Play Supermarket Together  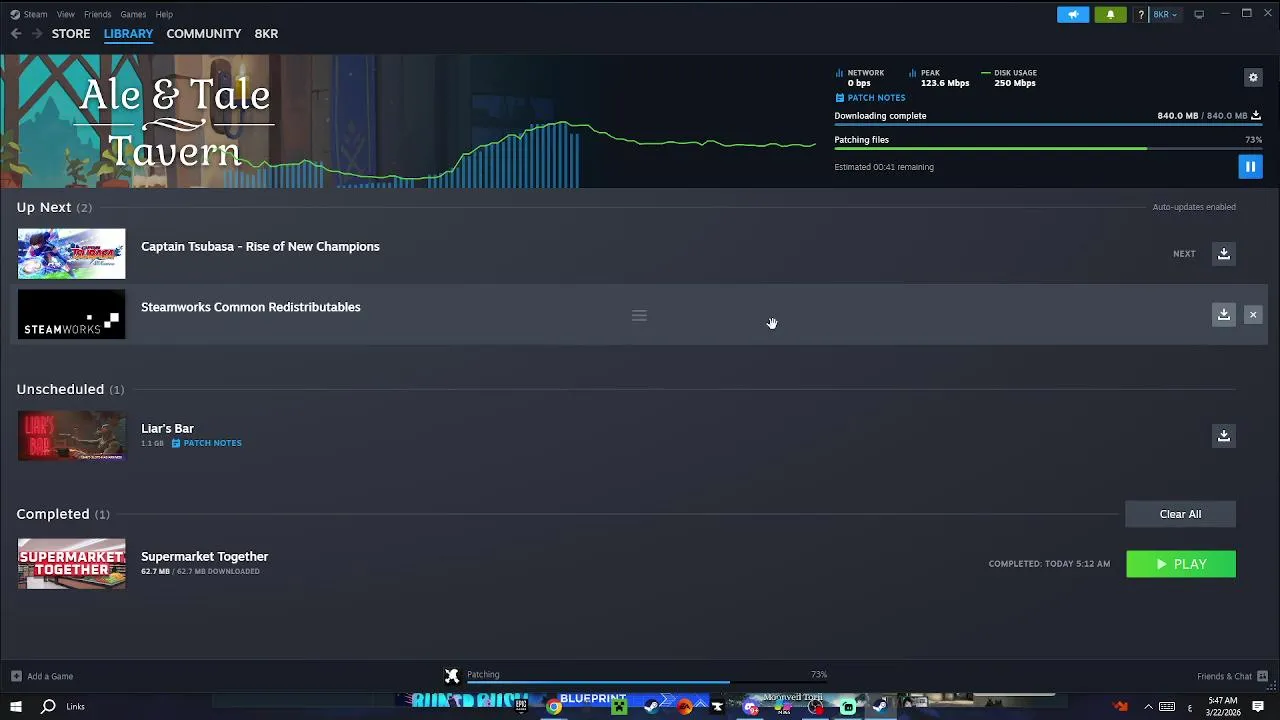(x=1181, y=564)
